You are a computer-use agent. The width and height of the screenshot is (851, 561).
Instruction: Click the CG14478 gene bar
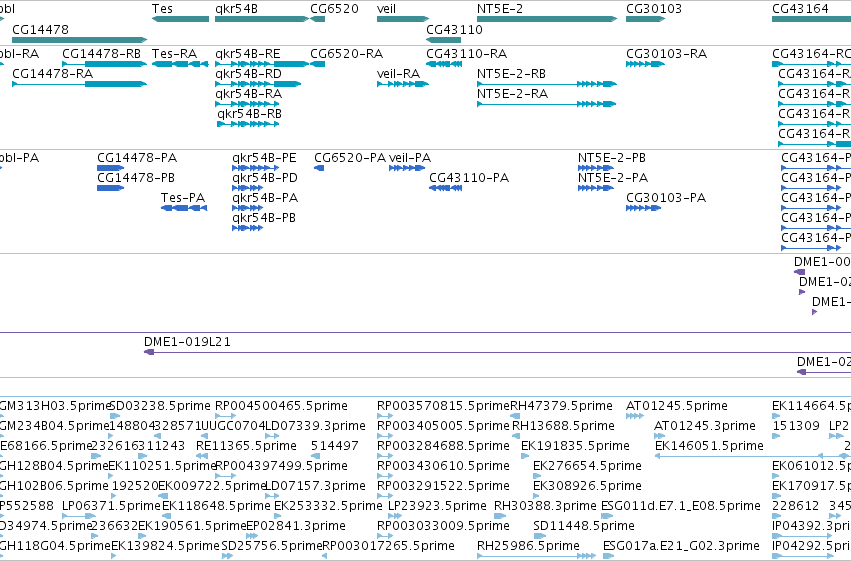point(79,40)
